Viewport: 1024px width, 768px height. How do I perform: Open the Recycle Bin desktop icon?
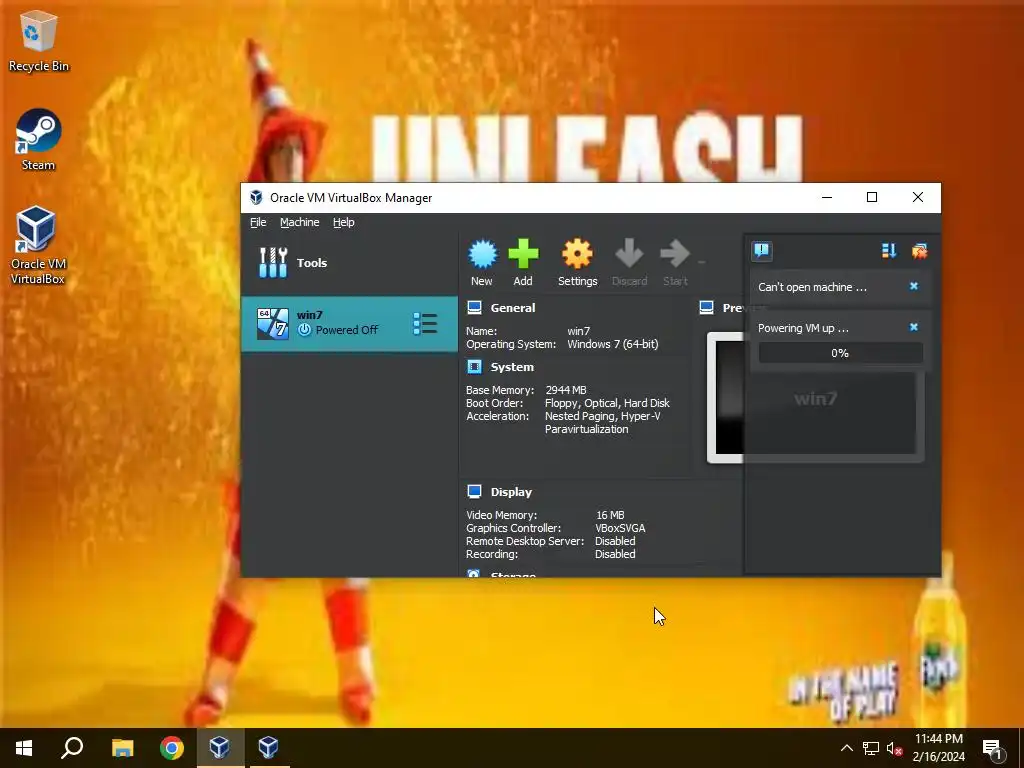click(39, 41)
